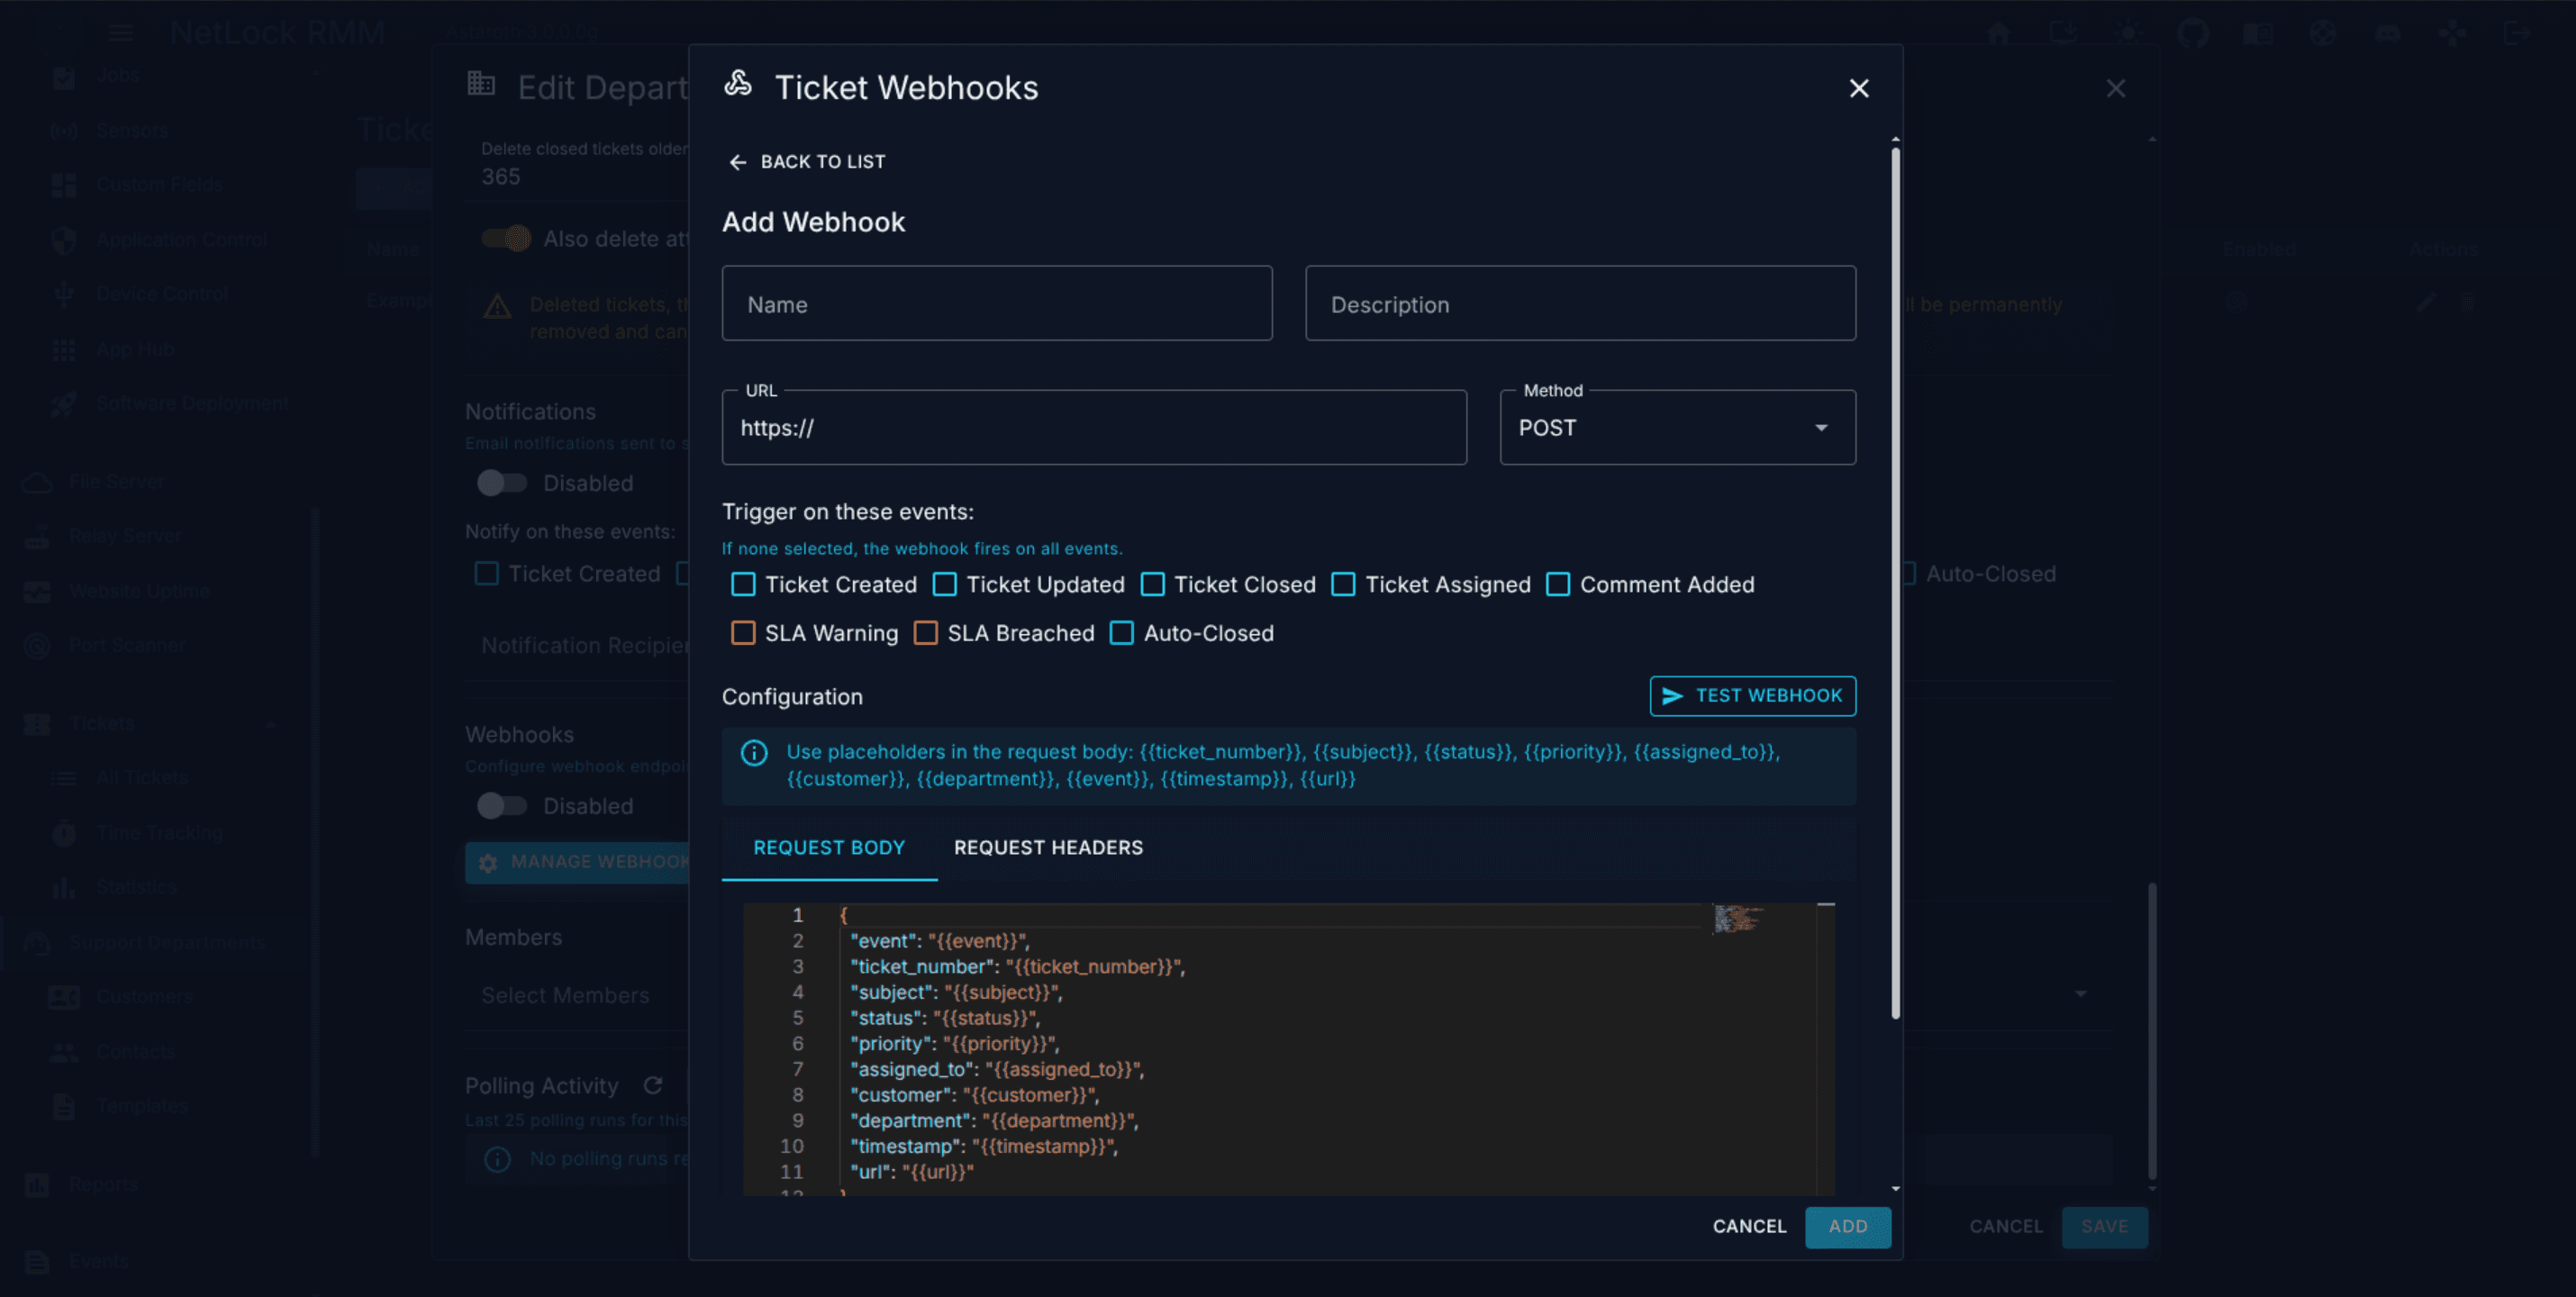The width and height of the screenshot is (2576, 1297).
Task: Click the Save button in Edit Department dialog
Action: (2104, 1227)
